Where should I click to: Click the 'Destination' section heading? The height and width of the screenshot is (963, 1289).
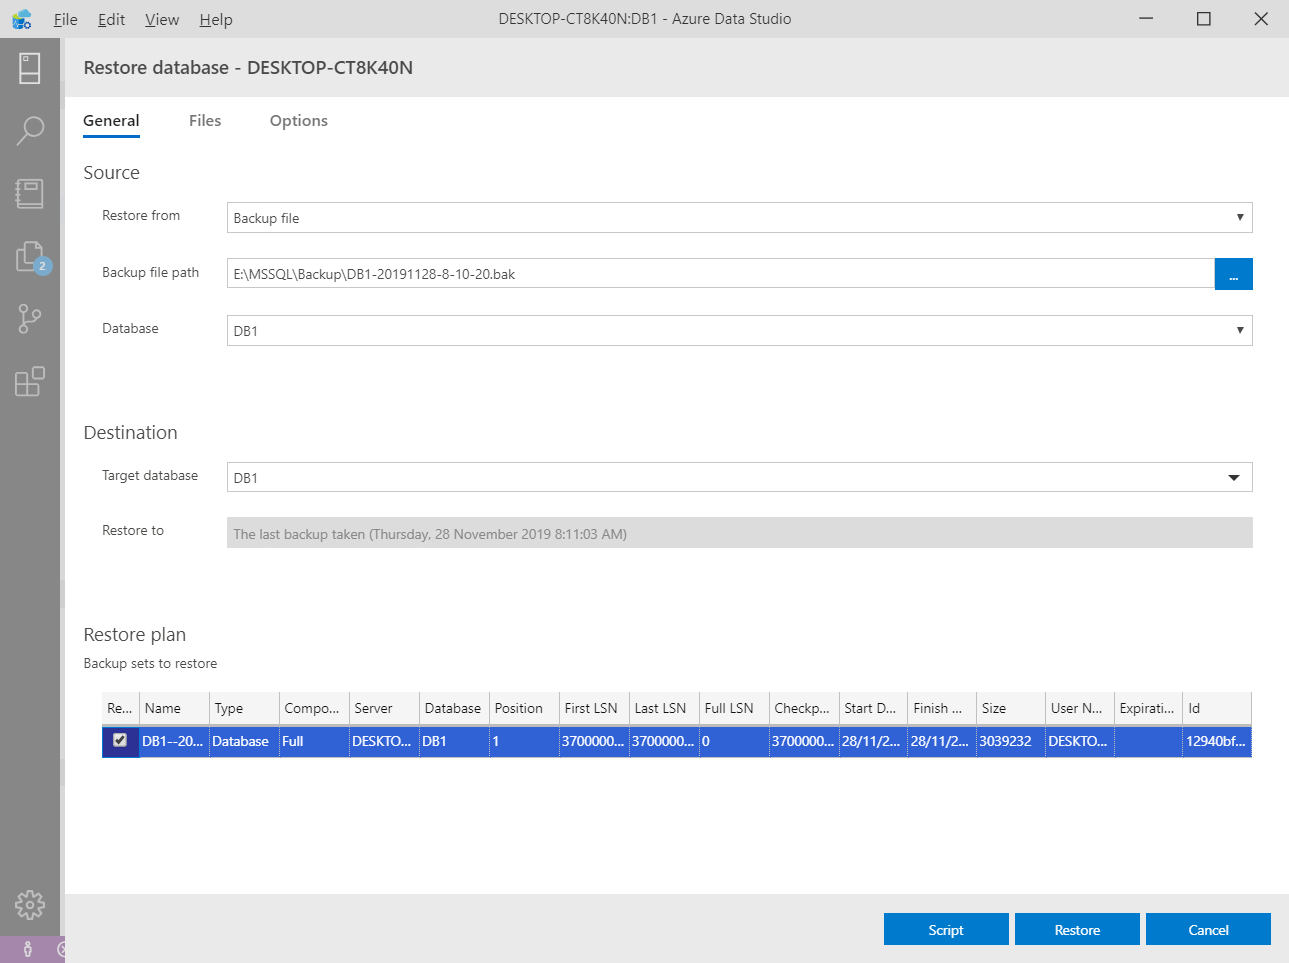(x=131, y=433)
